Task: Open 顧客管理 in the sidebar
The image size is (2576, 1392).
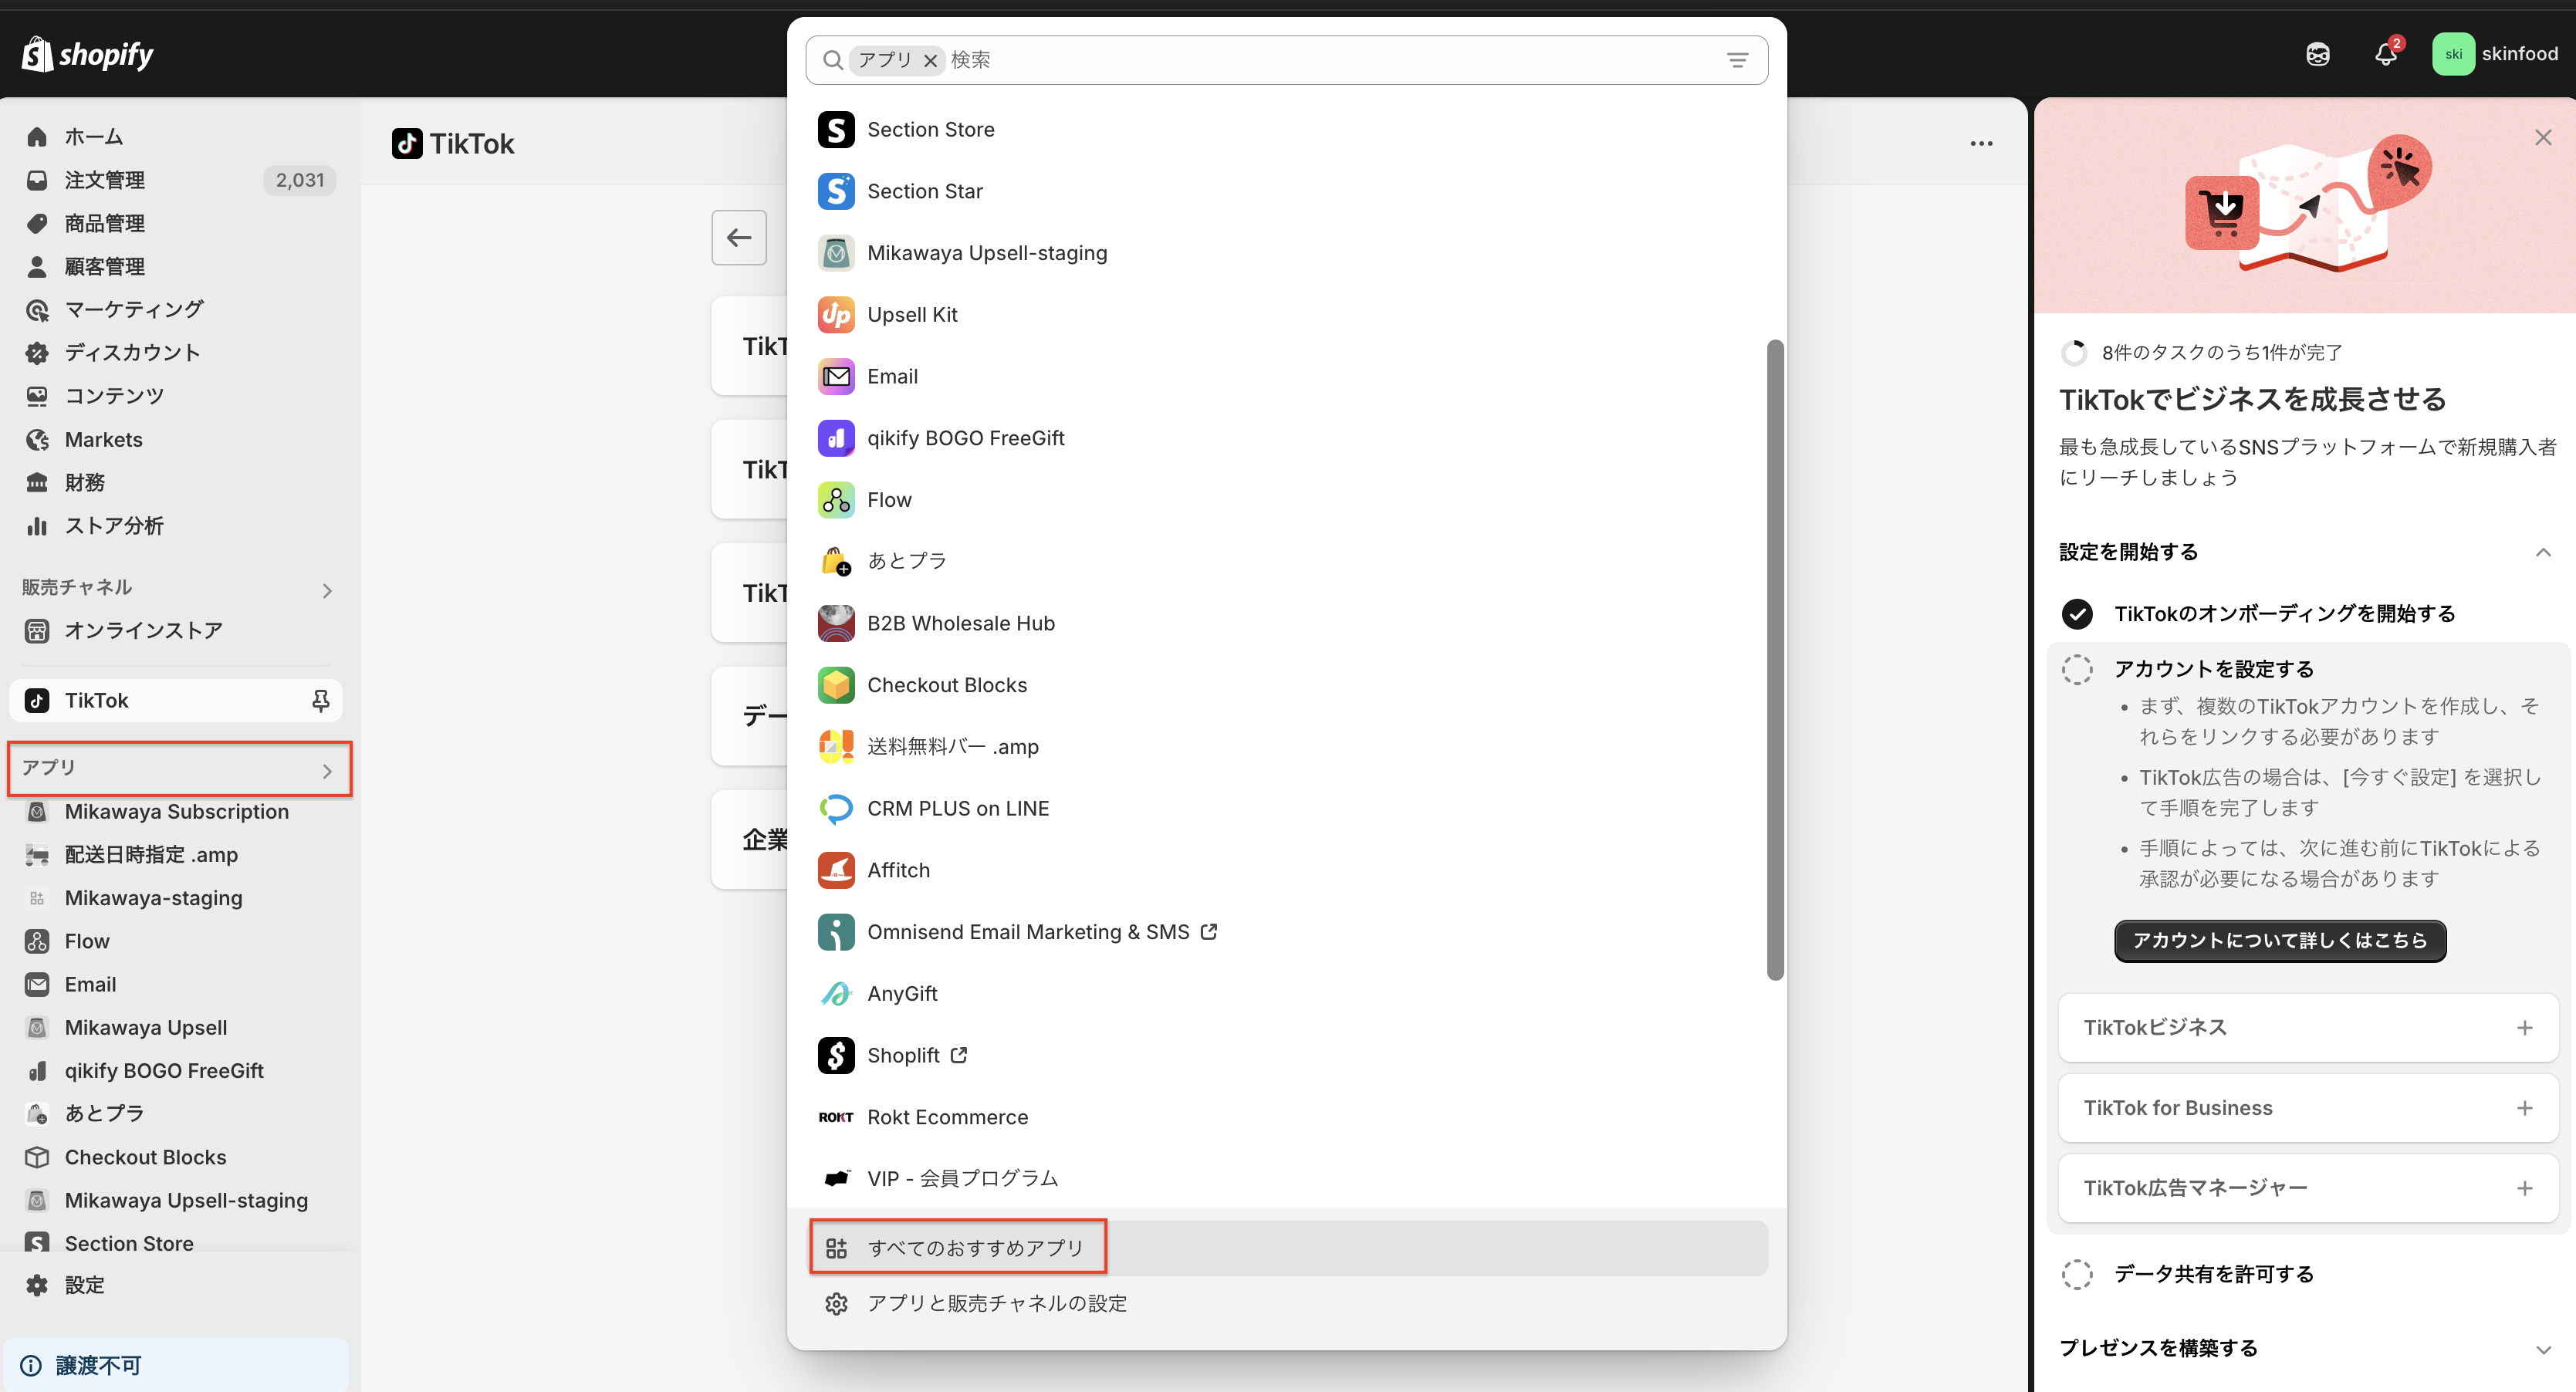Action: pos(176,267)
